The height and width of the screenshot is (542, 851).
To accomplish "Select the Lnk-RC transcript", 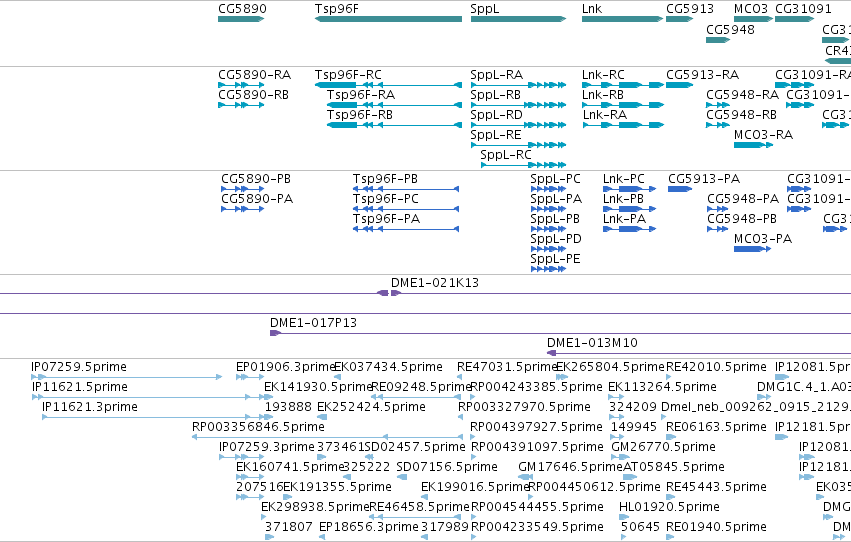I will (623, 85).
